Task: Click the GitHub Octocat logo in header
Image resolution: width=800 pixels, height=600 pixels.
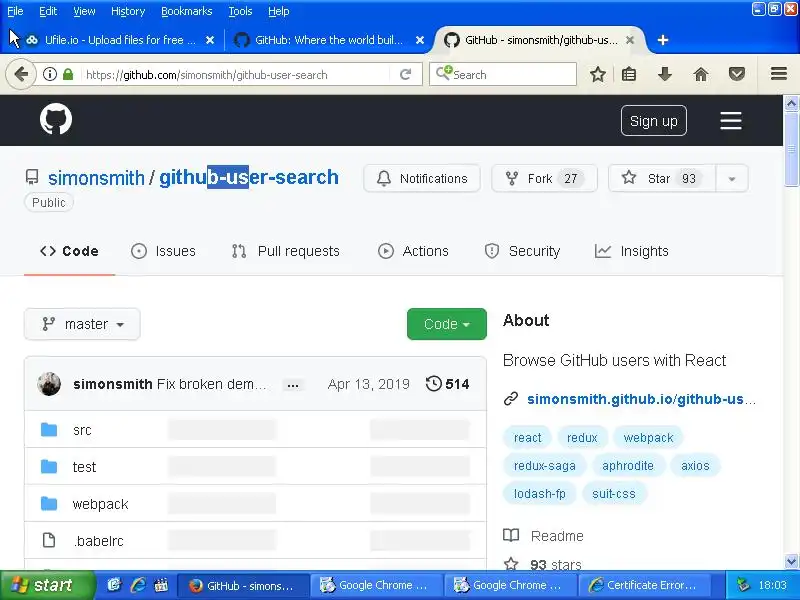Action: point(56,119)
